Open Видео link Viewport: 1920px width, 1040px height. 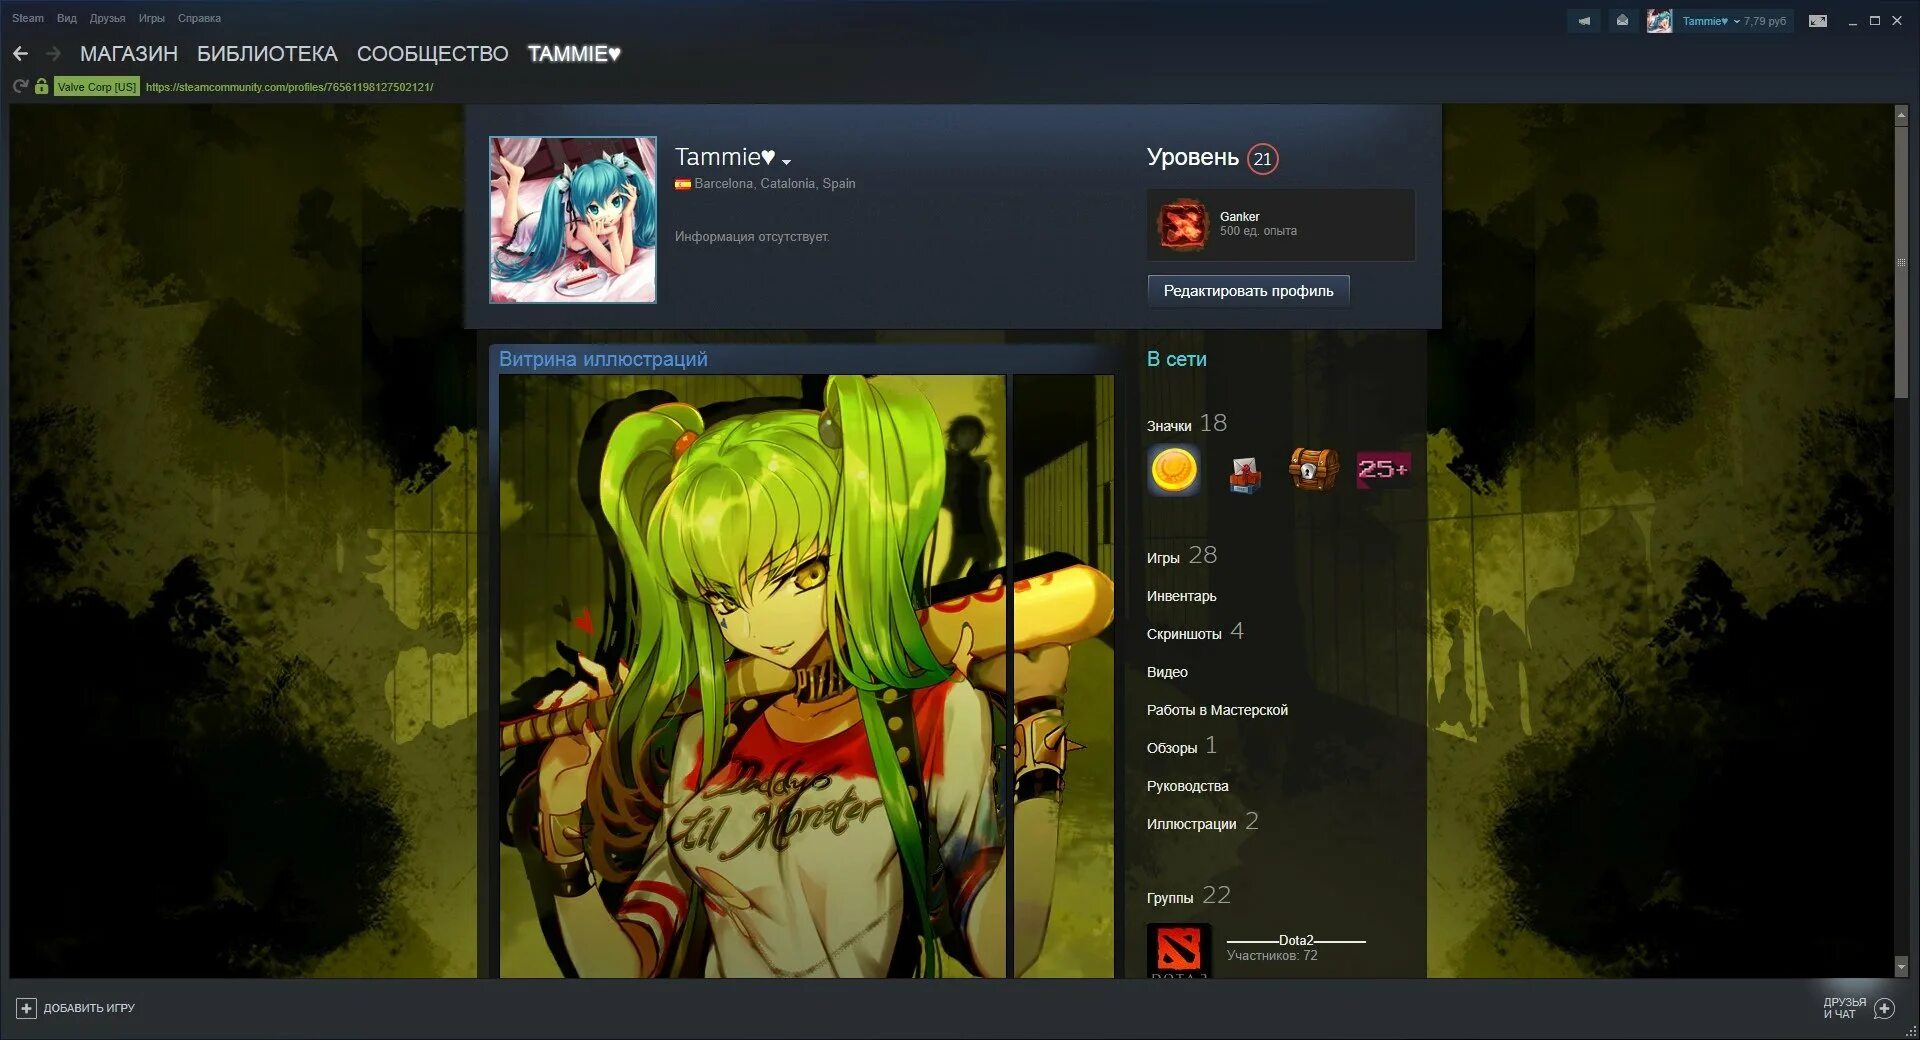point(1167,672)
